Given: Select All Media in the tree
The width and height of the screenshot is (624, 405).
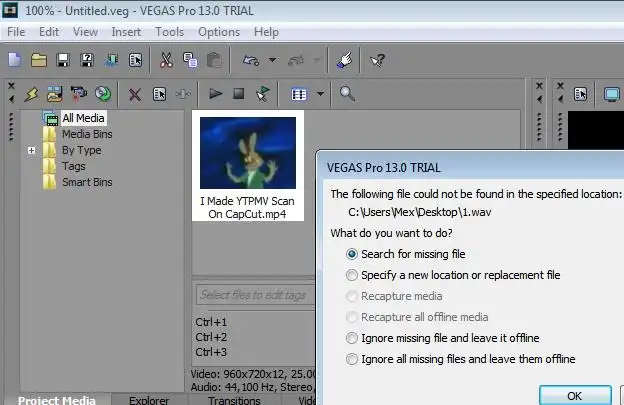Looking at the screenshot, I should (x=83, y=118).
